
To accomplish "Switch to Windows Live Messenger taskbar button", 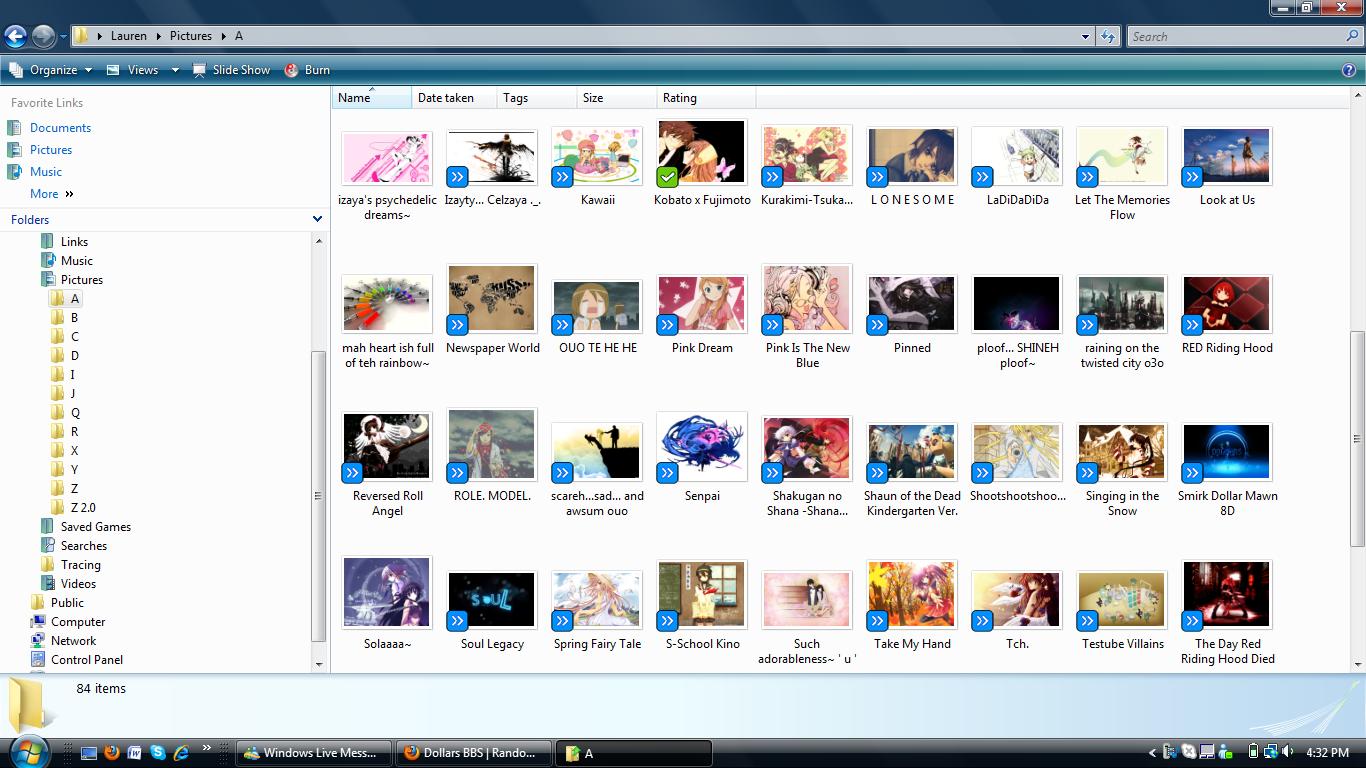I will tap(312, 753).
